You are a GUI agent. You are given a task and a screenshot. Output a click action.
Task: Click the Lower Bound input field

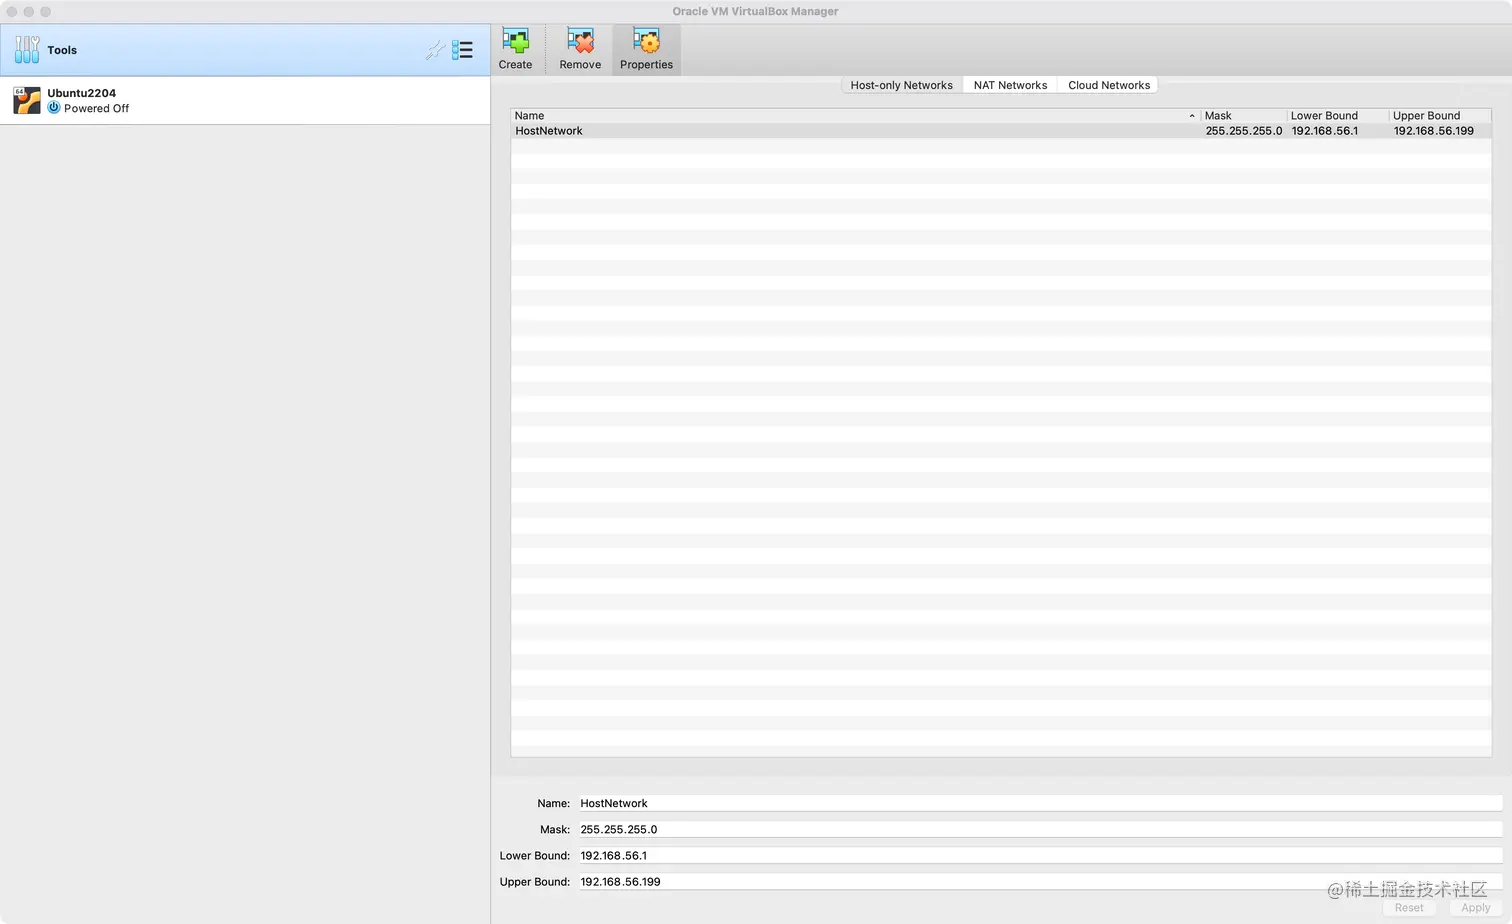1039,855
